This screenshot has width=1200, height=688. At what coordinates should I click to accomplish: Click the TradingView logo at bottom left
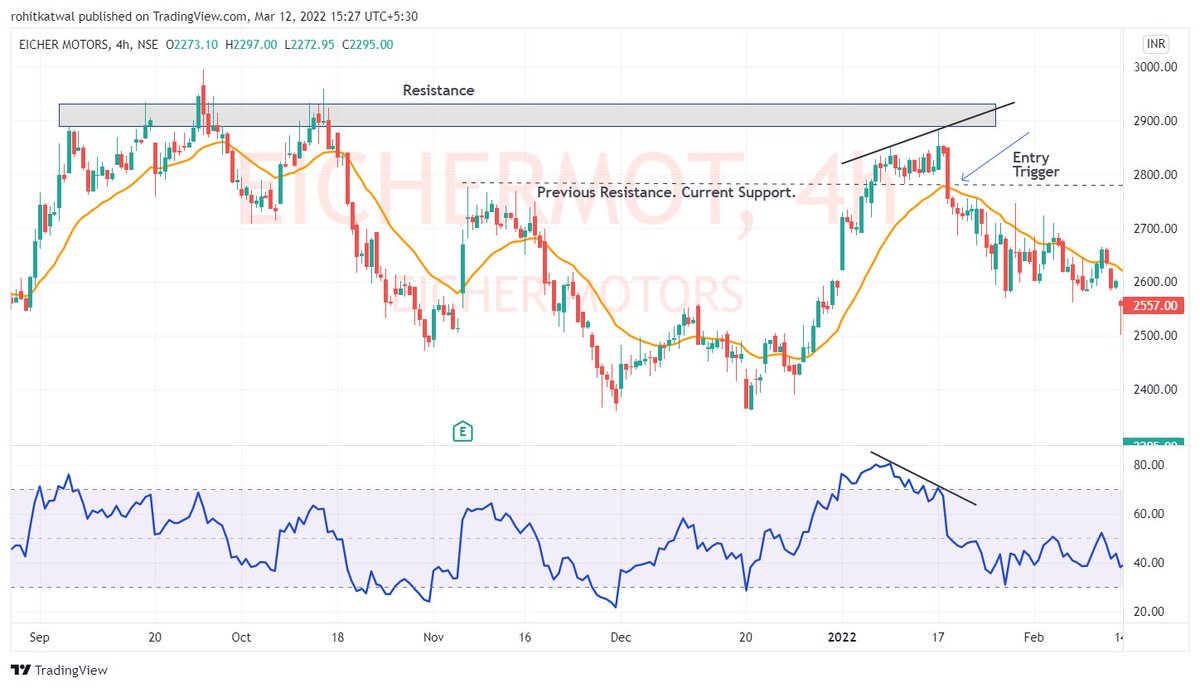click(59, 670)
